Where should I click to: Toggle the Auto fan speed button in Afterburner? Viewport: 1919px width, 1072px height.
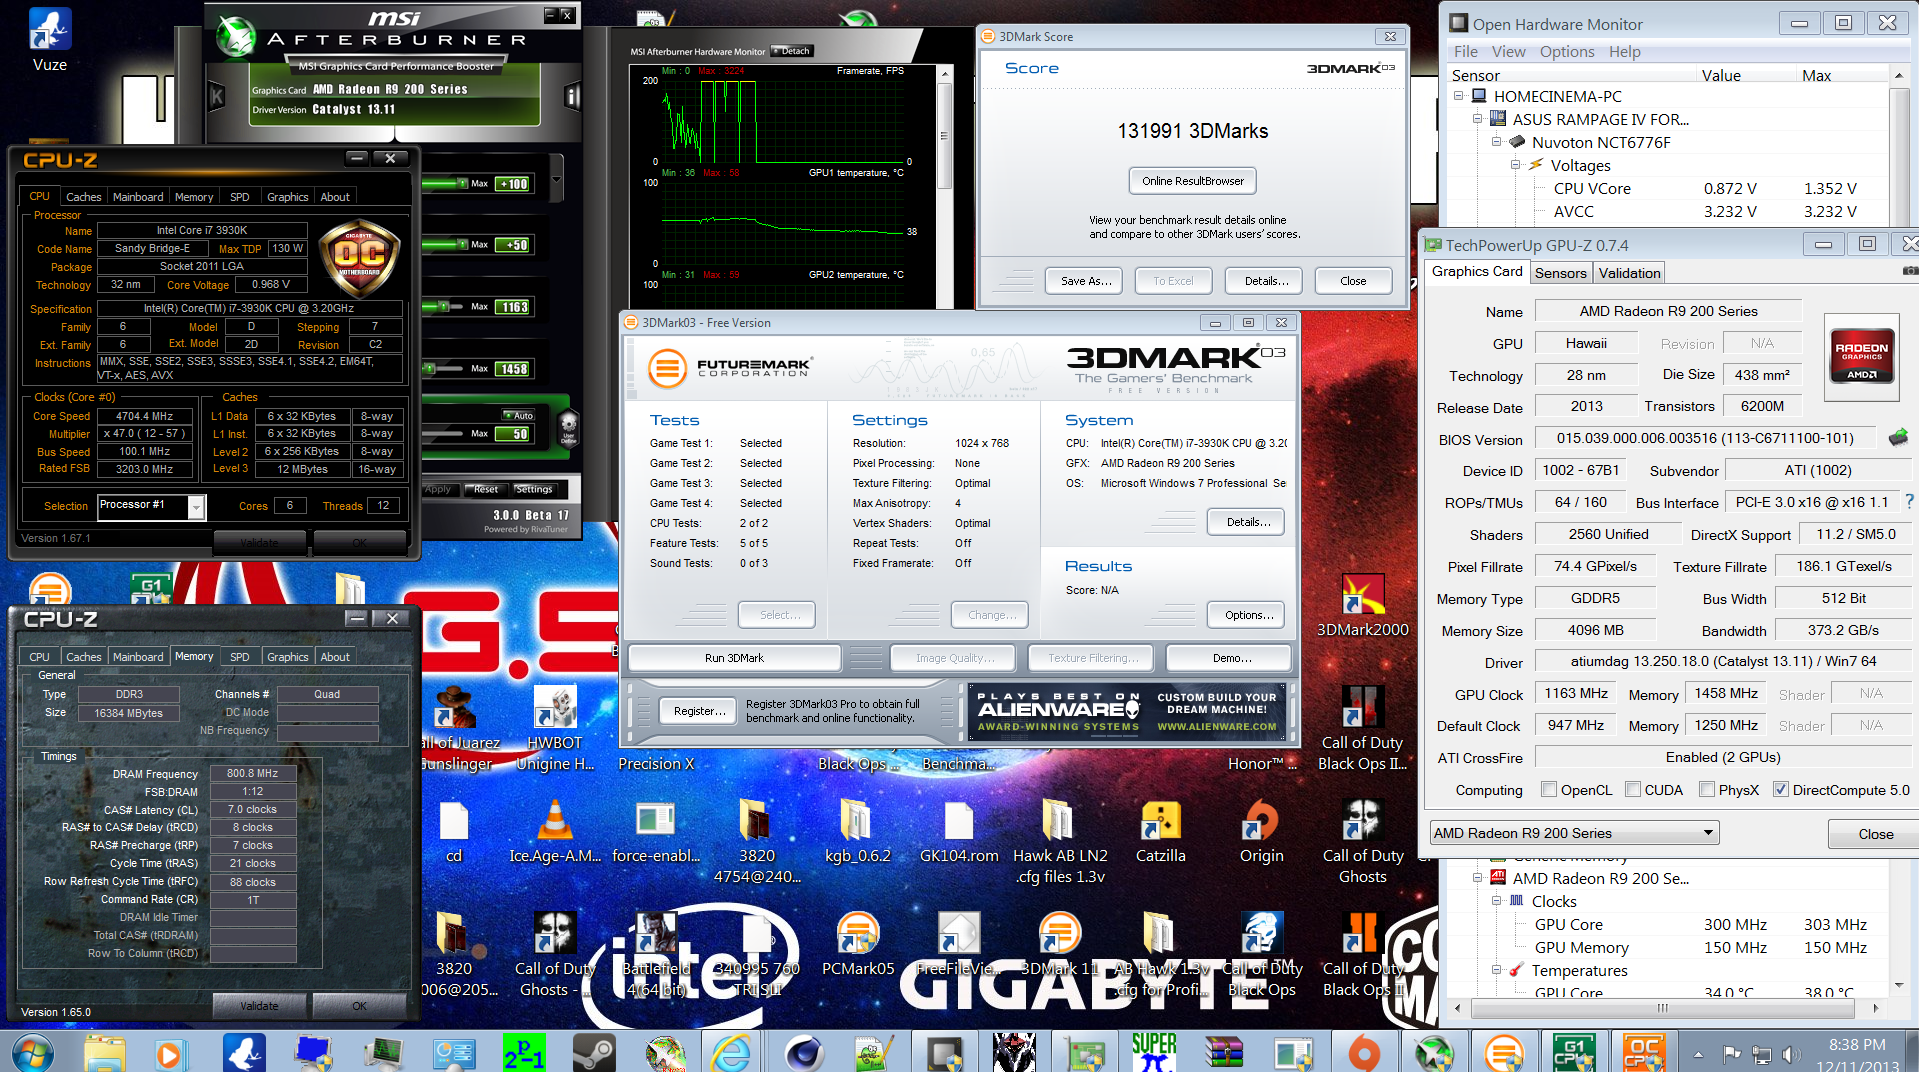click(519, 415)
